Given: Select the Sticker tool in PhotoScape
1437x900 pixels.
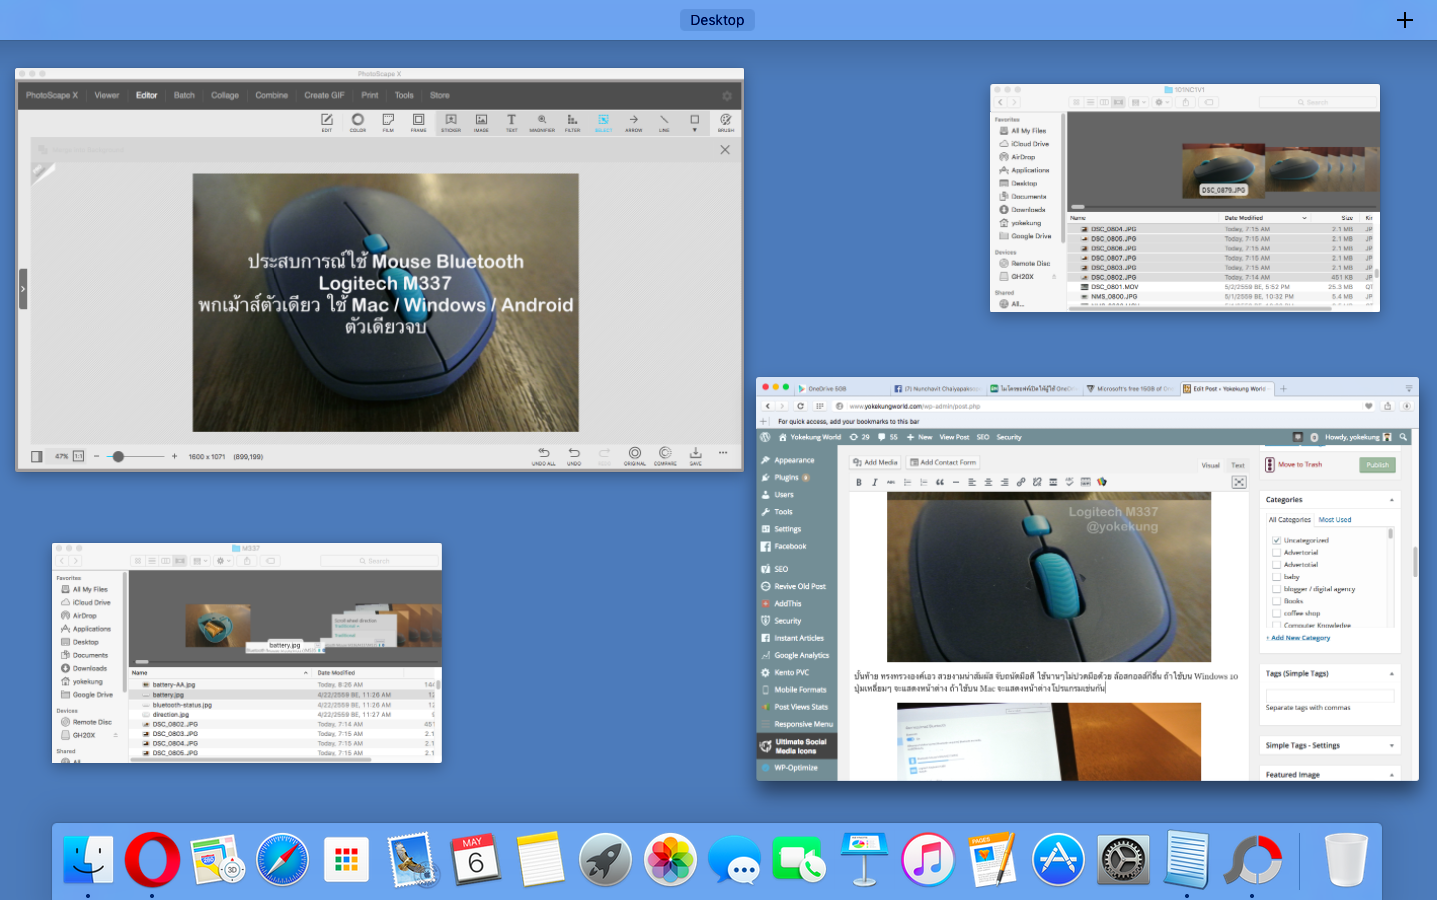Looking at the screenshot, I should [x=451, y=122].
